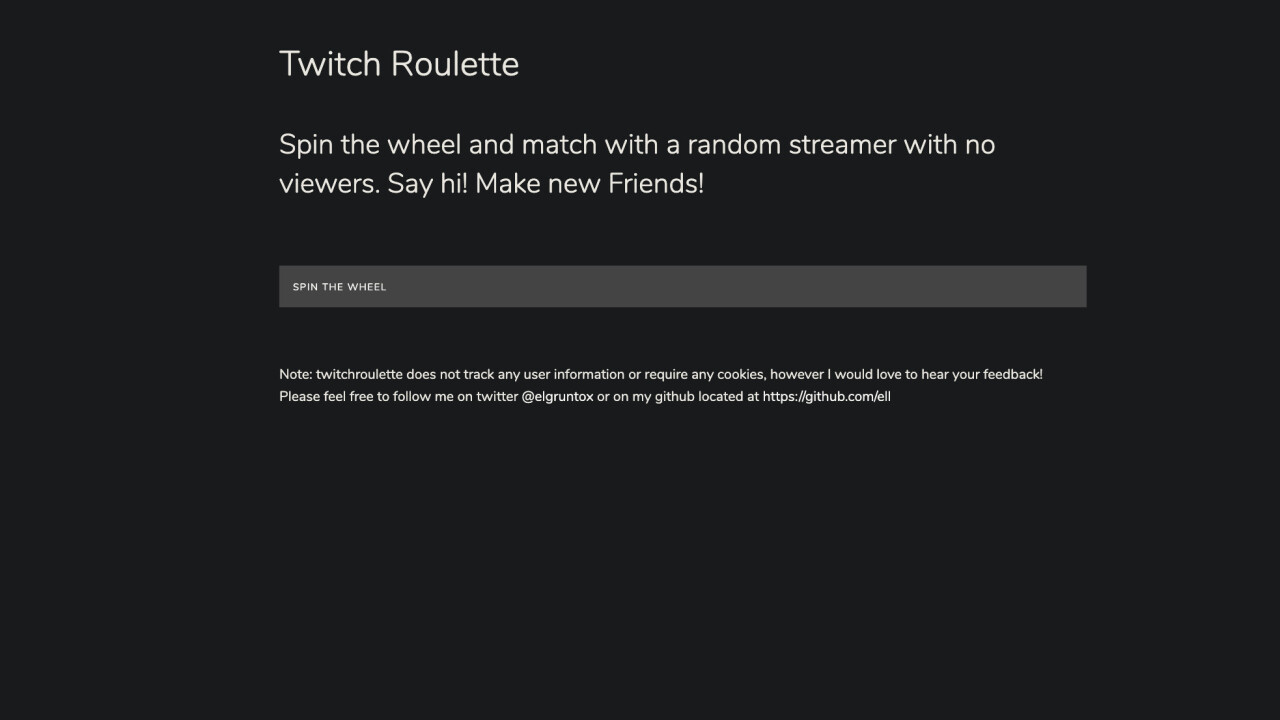The width and height of the screenshot is (1280, 720).
Task: Open the https://github.com/ell link
Action: [826, 396]
